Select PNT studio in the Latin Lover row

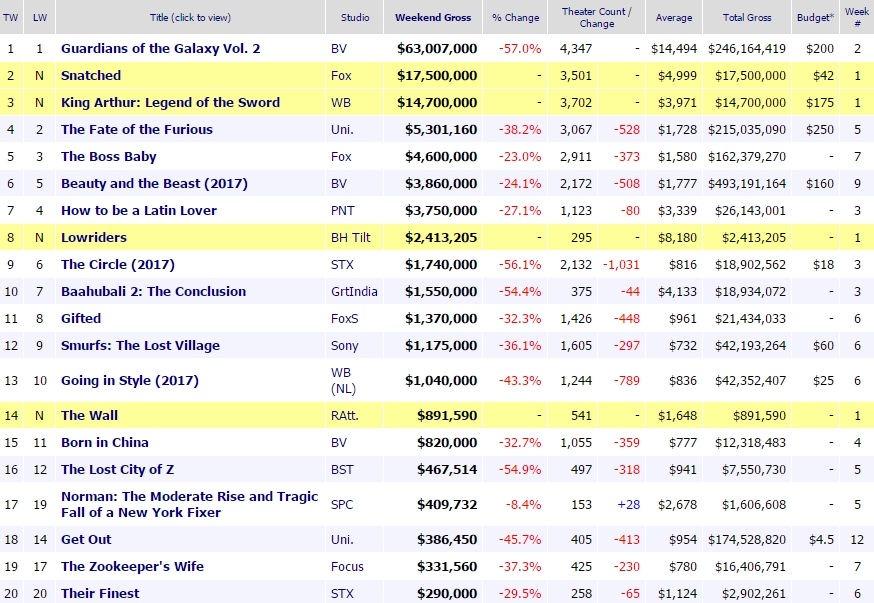coord(343,211)
